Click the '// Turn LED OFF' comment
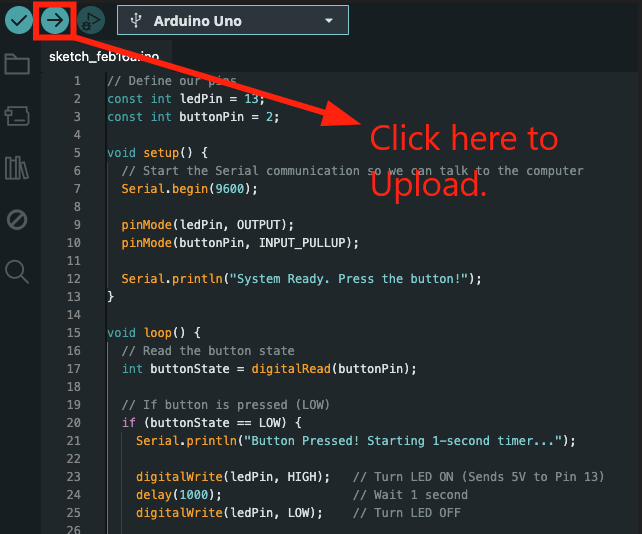 tap(407, 513)
